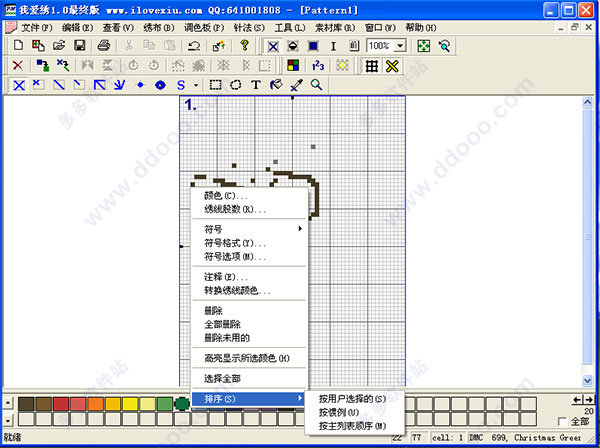Open the 素材库(R) menu
The image size is (600, 448).
coord(335,28)
